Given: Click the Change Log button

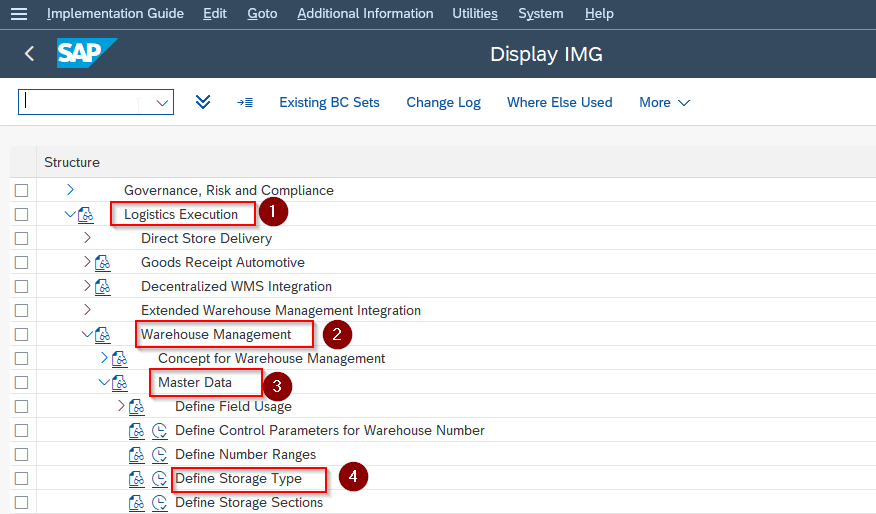Looking at the screenshot, I should click(444, 102).
